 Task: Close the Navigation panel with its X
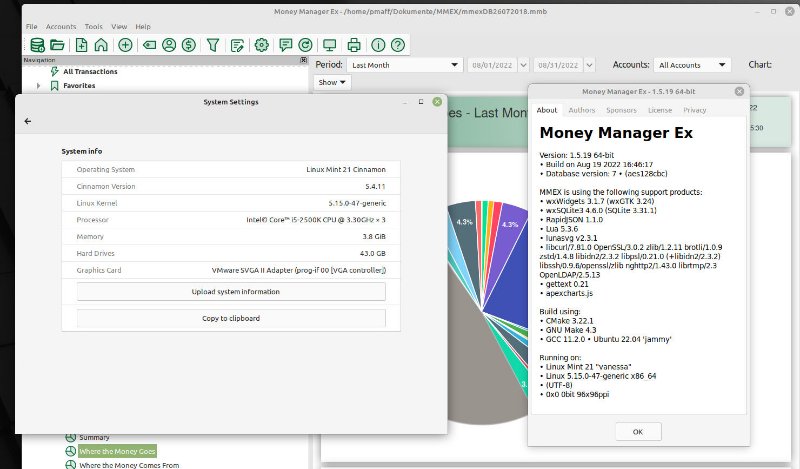(x=303, y=60)
